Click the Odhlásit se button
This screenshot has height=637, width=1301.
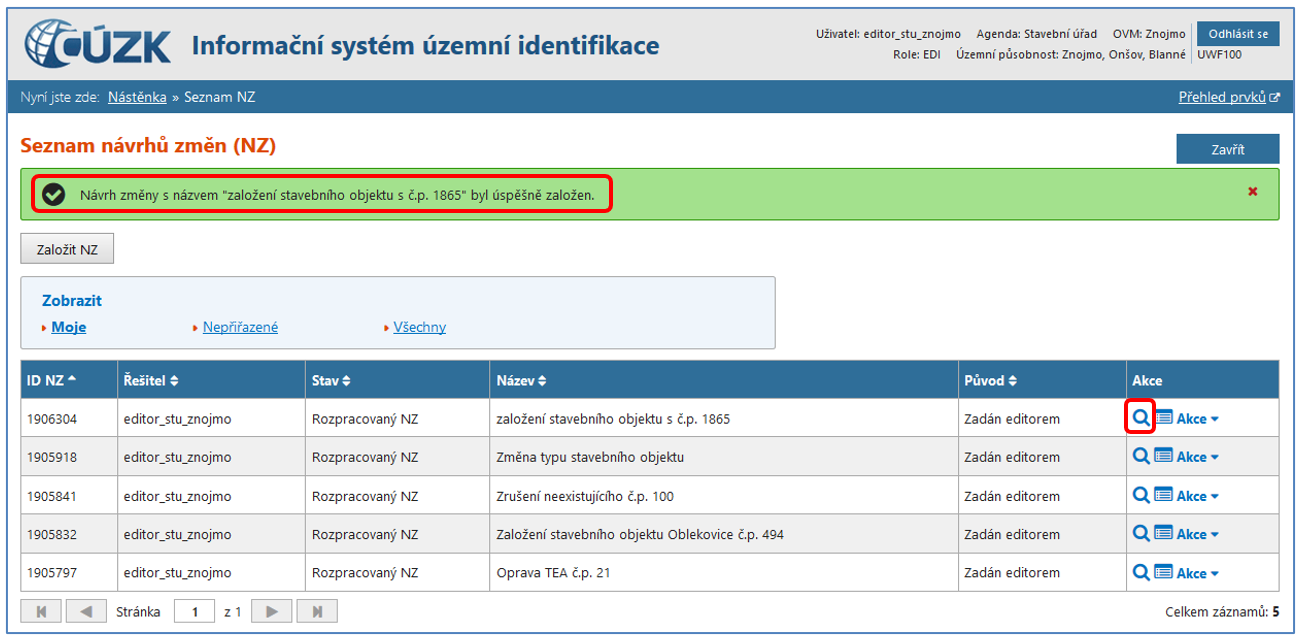[1237, 34]
